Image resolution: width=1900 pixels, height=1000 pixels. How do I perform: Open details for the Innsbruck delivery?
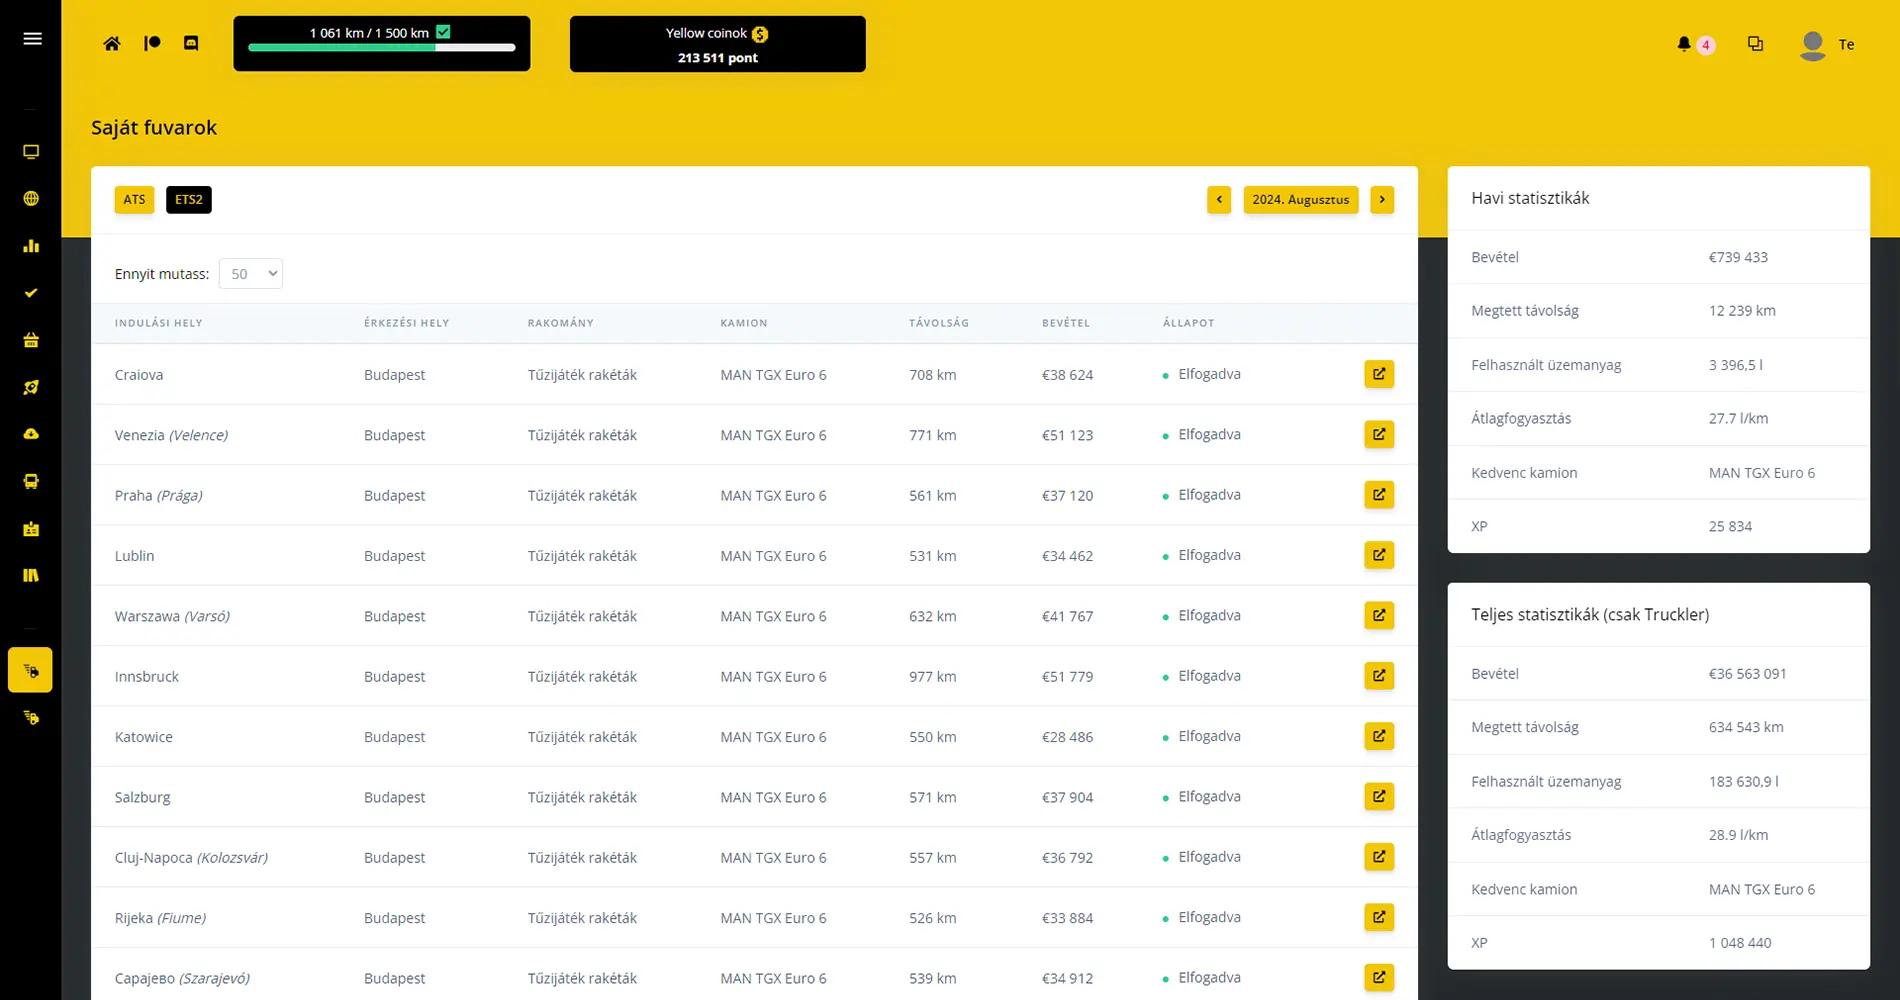click(1378, 676)
